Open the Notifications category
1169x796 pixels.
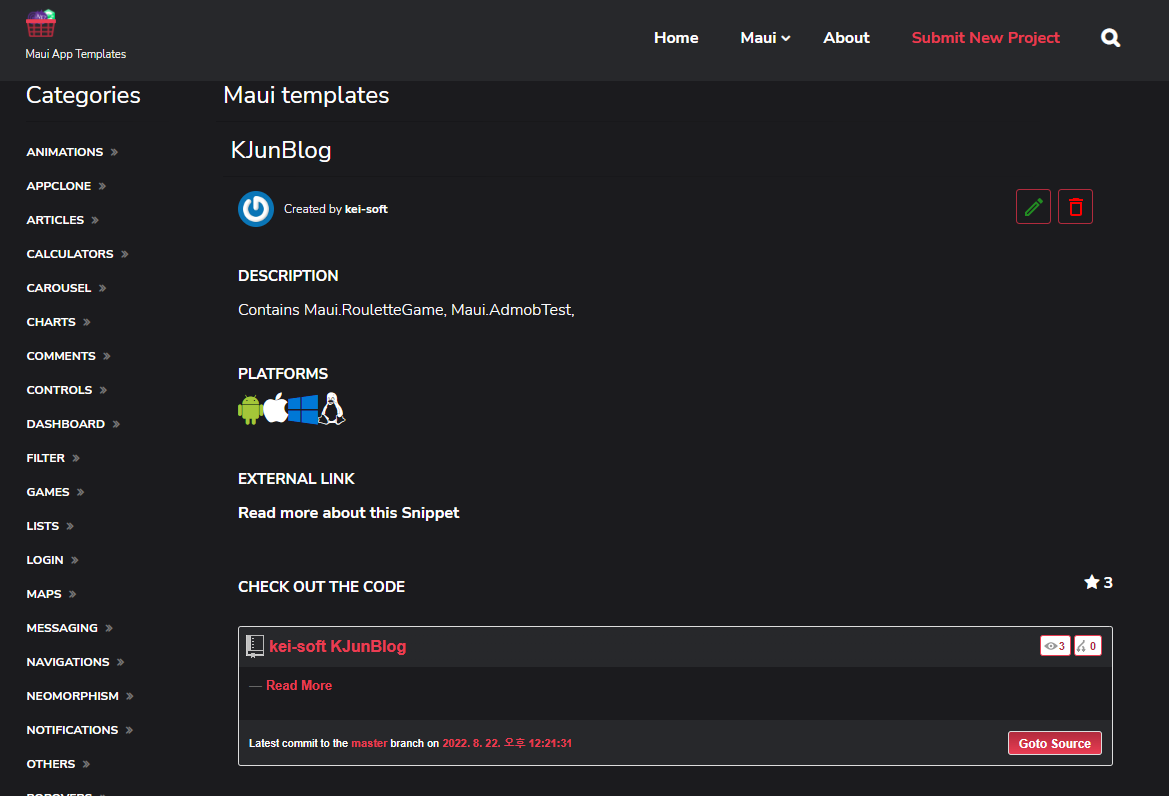tap(80, 730)
